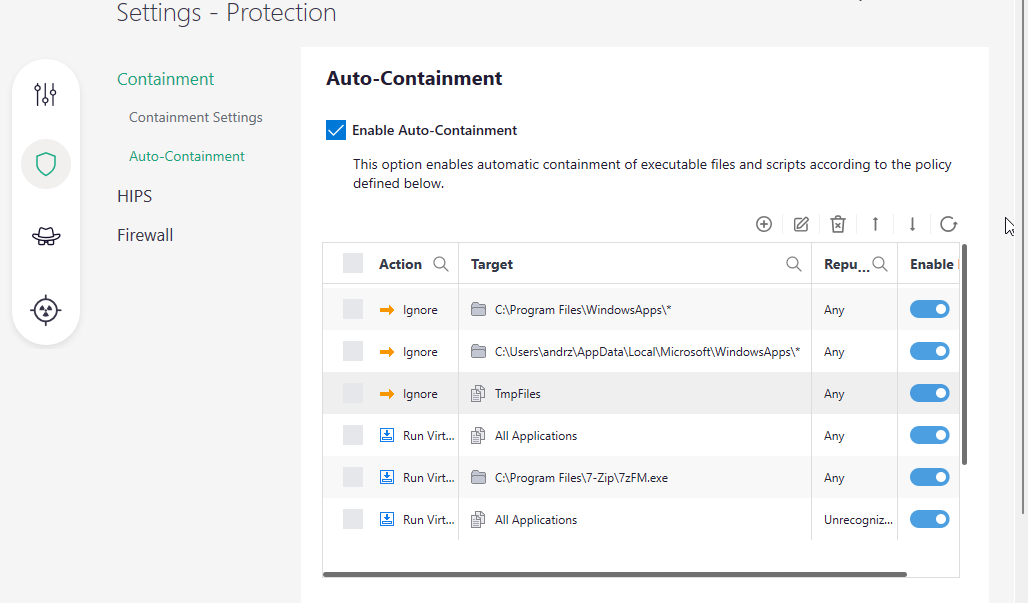Open Containment Settings in the sidebar

click(196, 117)
